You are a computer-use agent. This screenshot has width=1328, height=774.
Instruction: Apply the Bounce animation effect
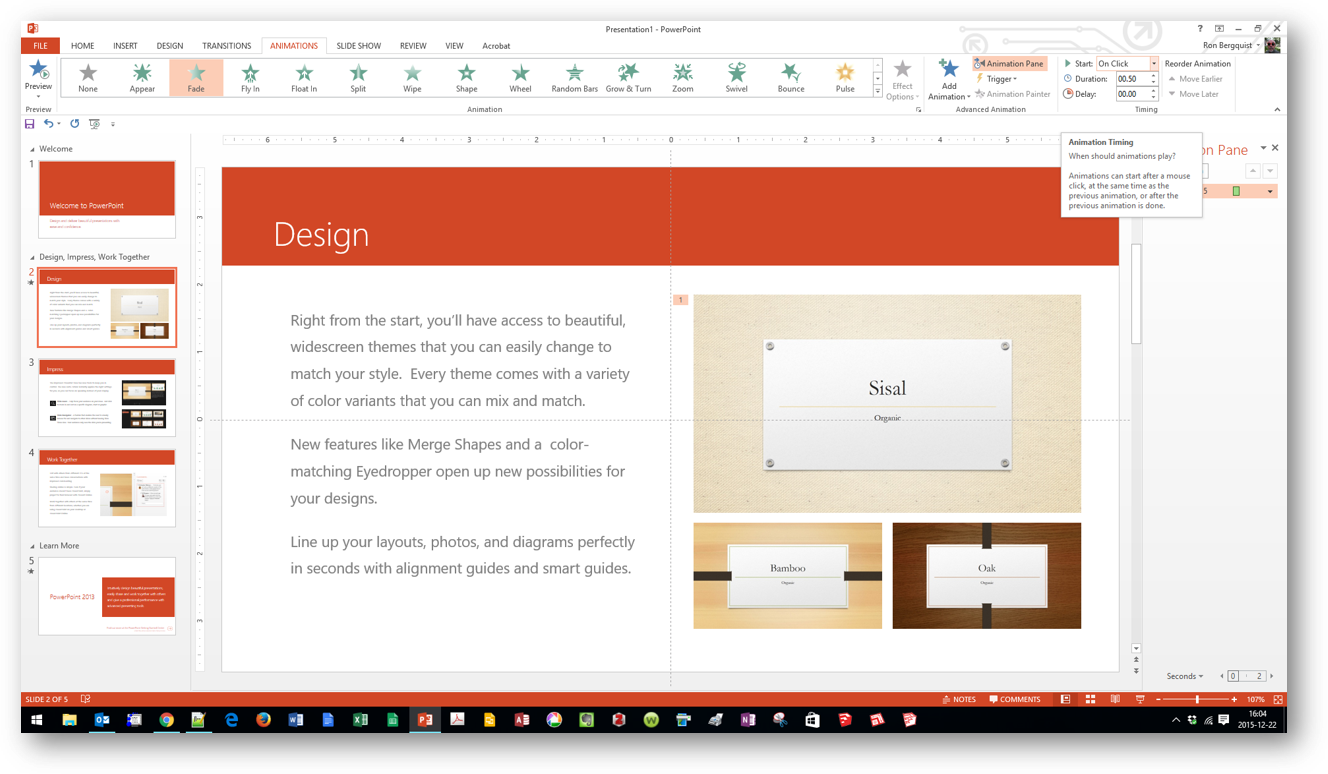[791, 77]
